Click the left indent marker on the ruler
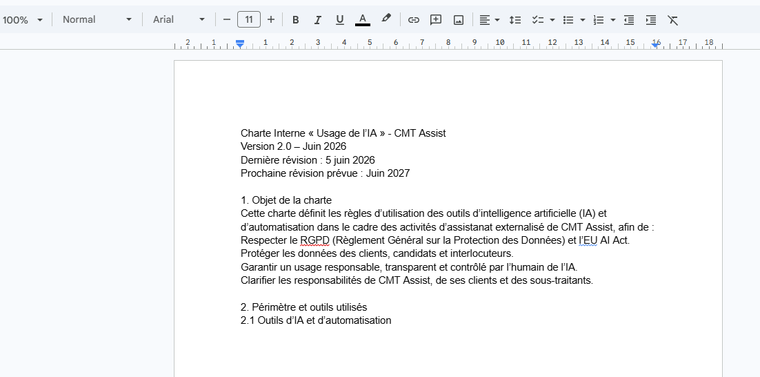The width and height of the screenshot is (760, 377). pyautogui.click(x=240, y=44)
